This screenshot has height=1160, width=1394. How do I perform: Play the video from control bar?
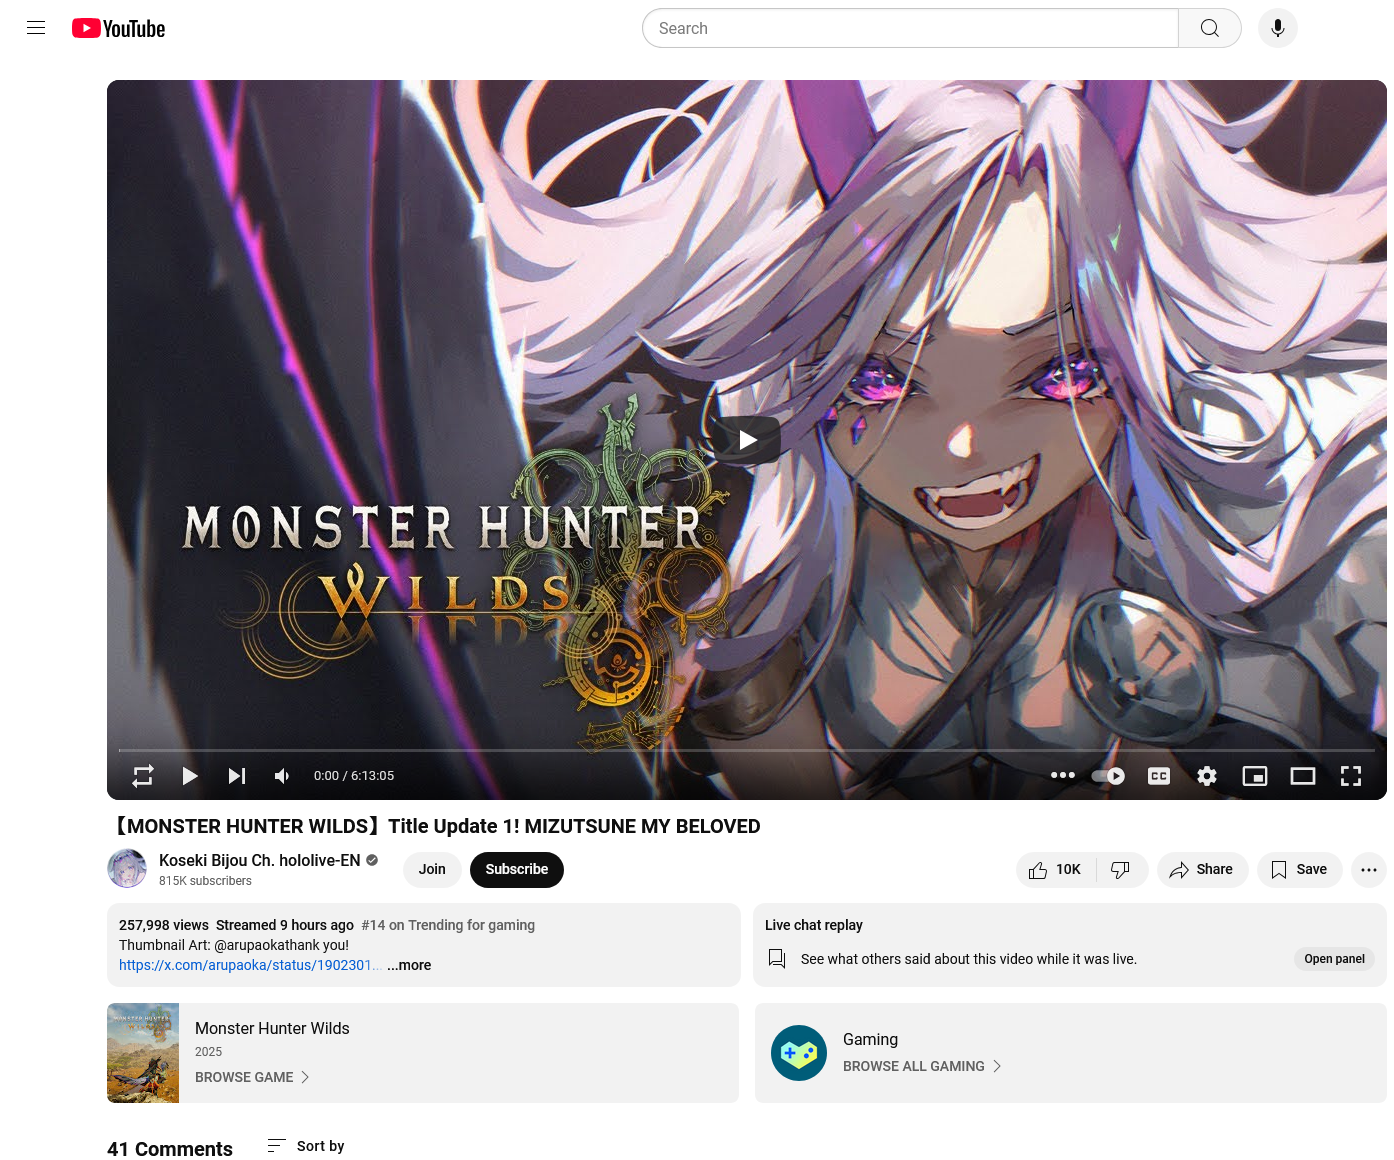tap(190, 776)
